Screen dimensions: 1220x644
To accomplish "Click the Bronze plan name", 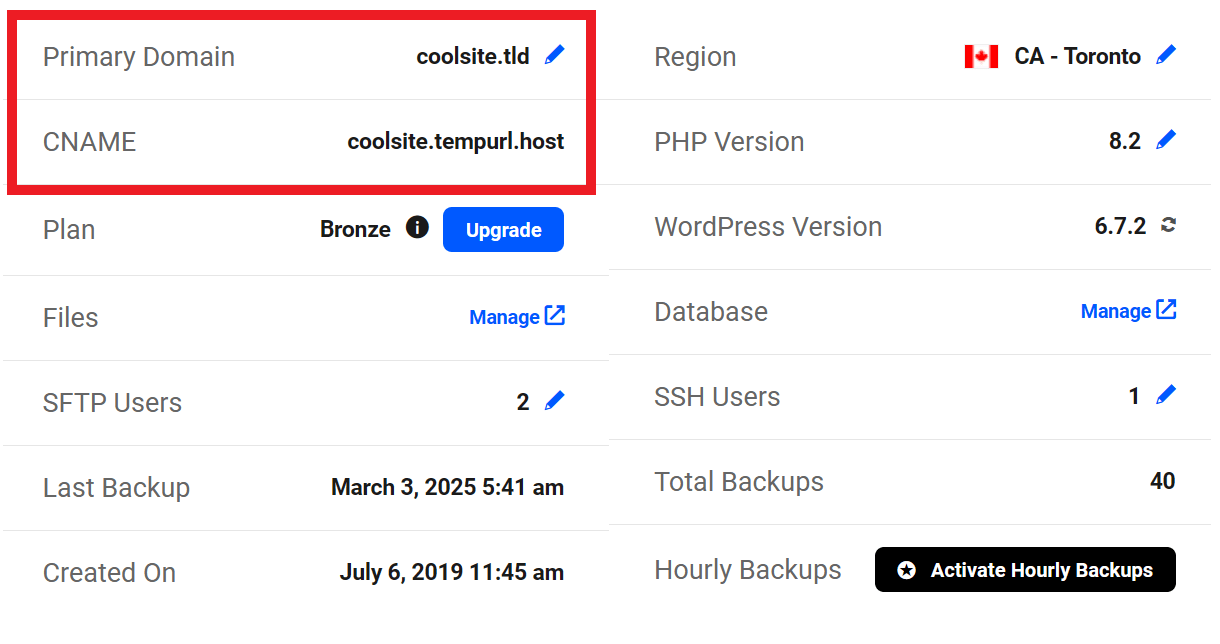I will 355,229.
